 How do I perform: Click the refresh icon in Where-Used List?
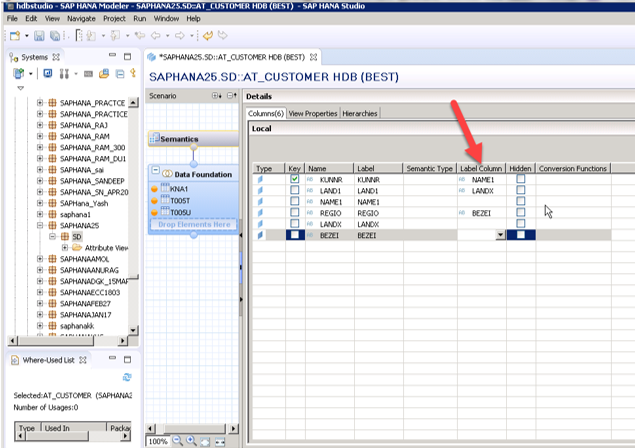click(127, 377)
